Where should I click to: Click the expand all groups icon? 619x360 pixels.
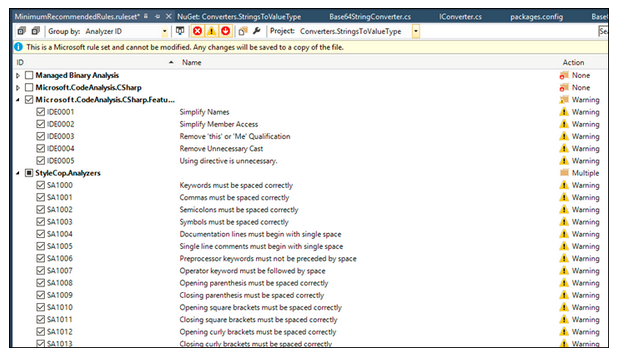[21, 31]
